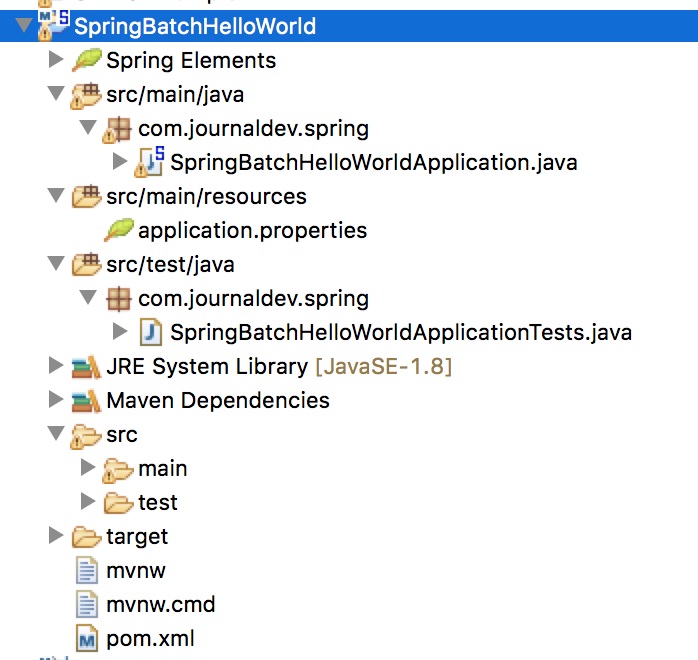Select the src/test/java label
The width and height of the screenshot is (698, 660).
pos(170,265)
